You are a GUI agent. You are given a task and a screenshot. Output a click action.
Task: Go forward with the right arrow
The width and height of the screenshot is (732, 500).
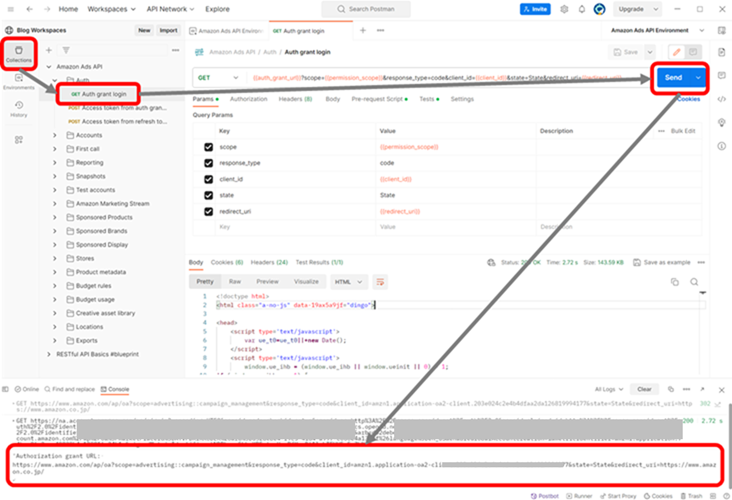(47, 9)
